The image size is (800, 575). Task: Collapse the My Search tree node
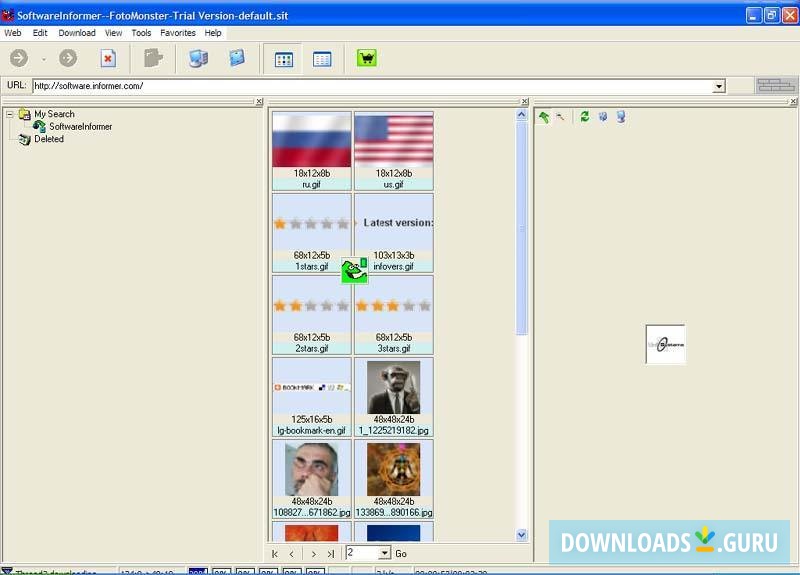point(9,114)
